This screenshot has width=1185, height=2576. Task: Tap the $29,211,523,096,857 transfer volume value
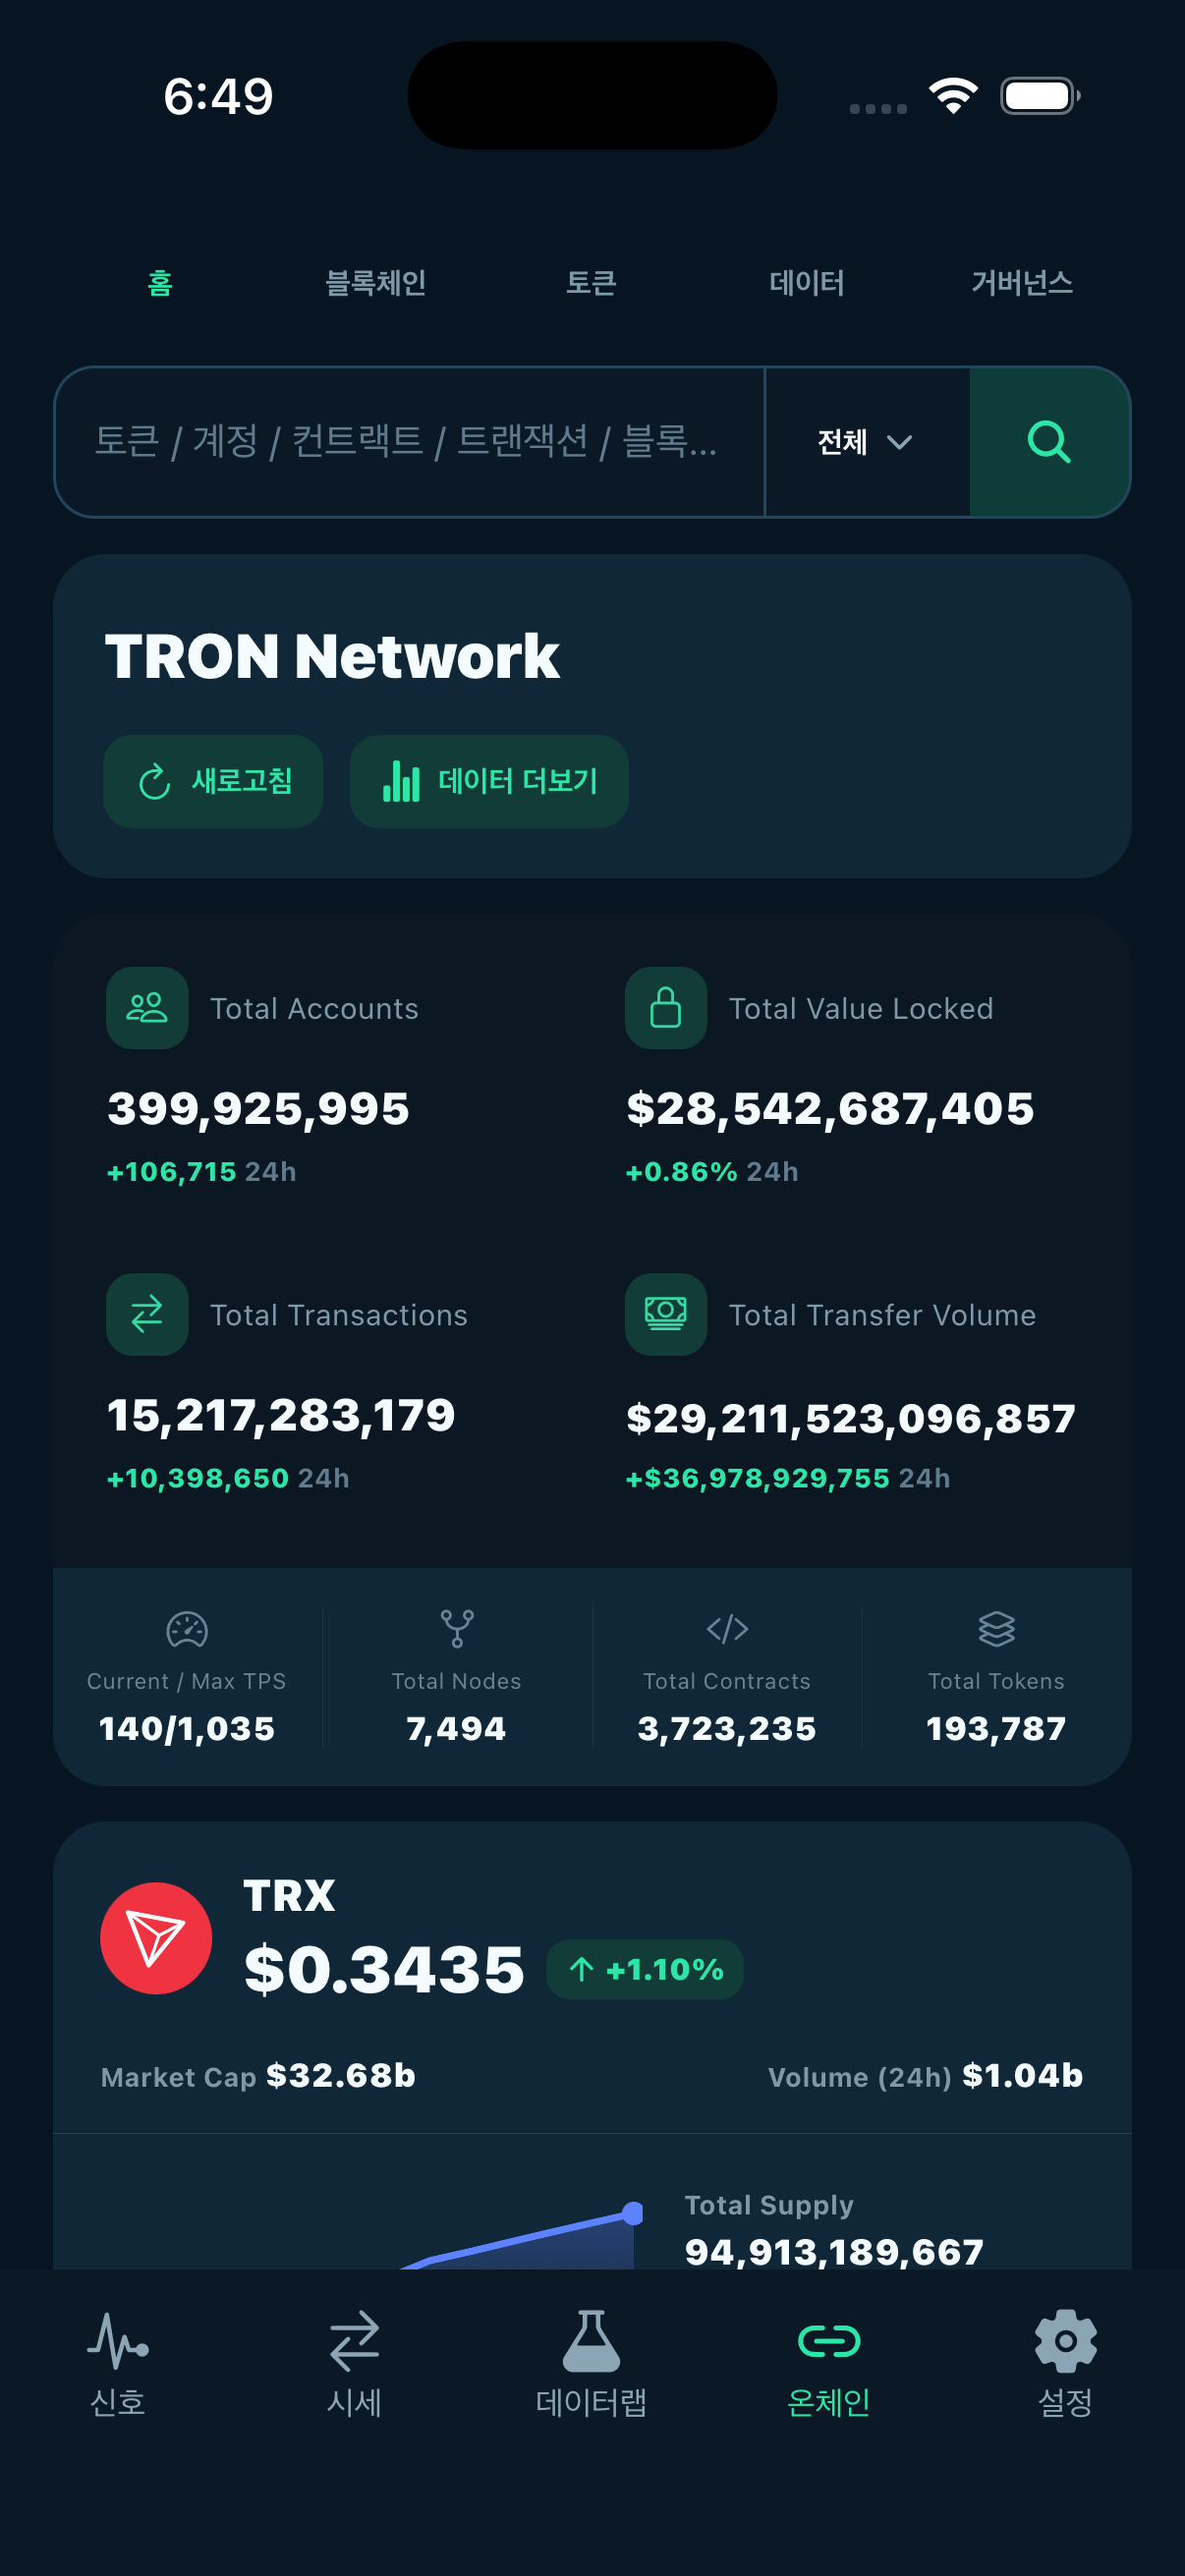pos(851,1418)
